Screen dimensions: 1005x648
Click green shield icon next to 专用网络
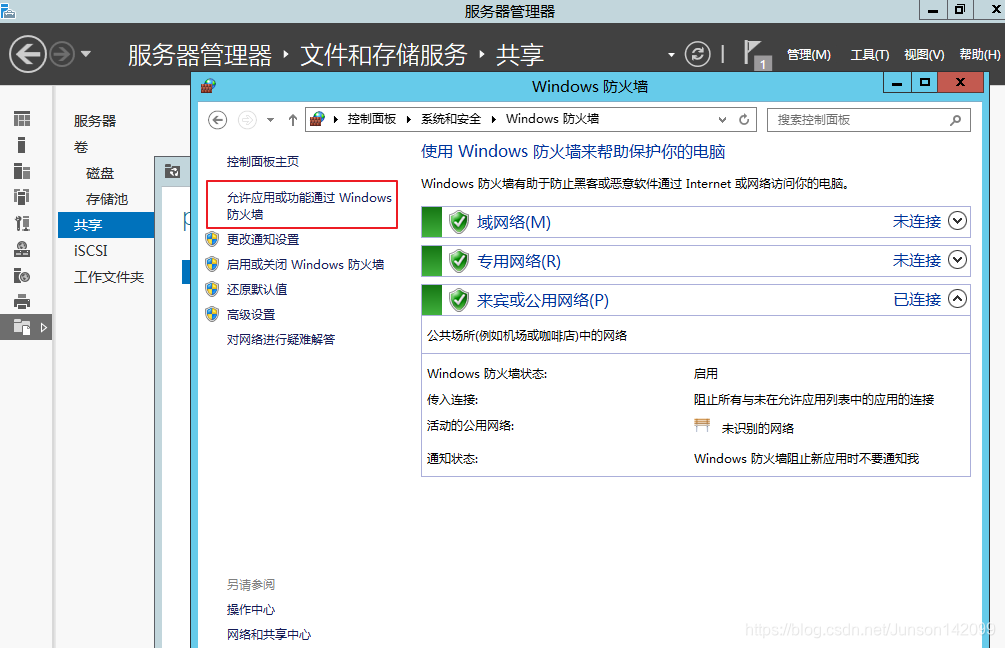click(x=459, y=261)
